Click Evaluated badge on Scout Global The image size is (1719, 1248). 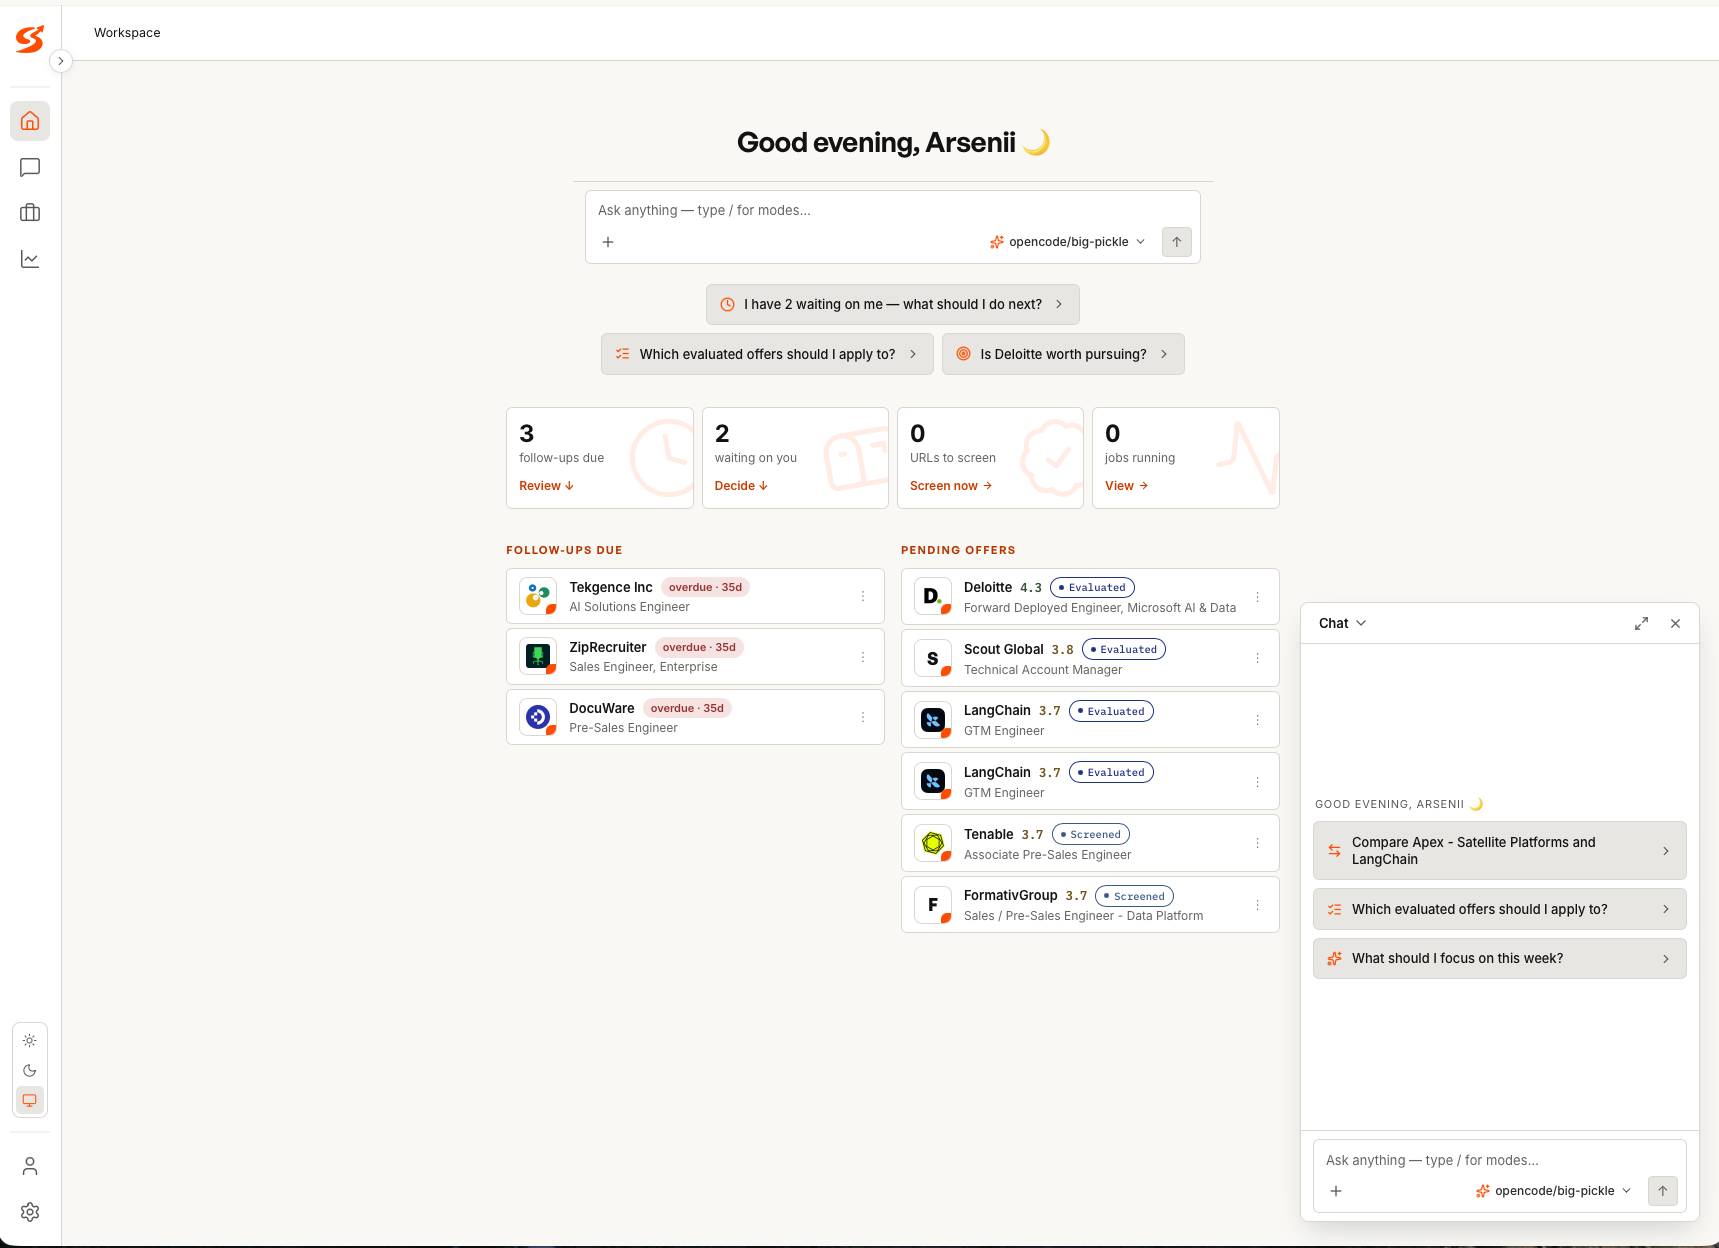[x=1124, y=649]
